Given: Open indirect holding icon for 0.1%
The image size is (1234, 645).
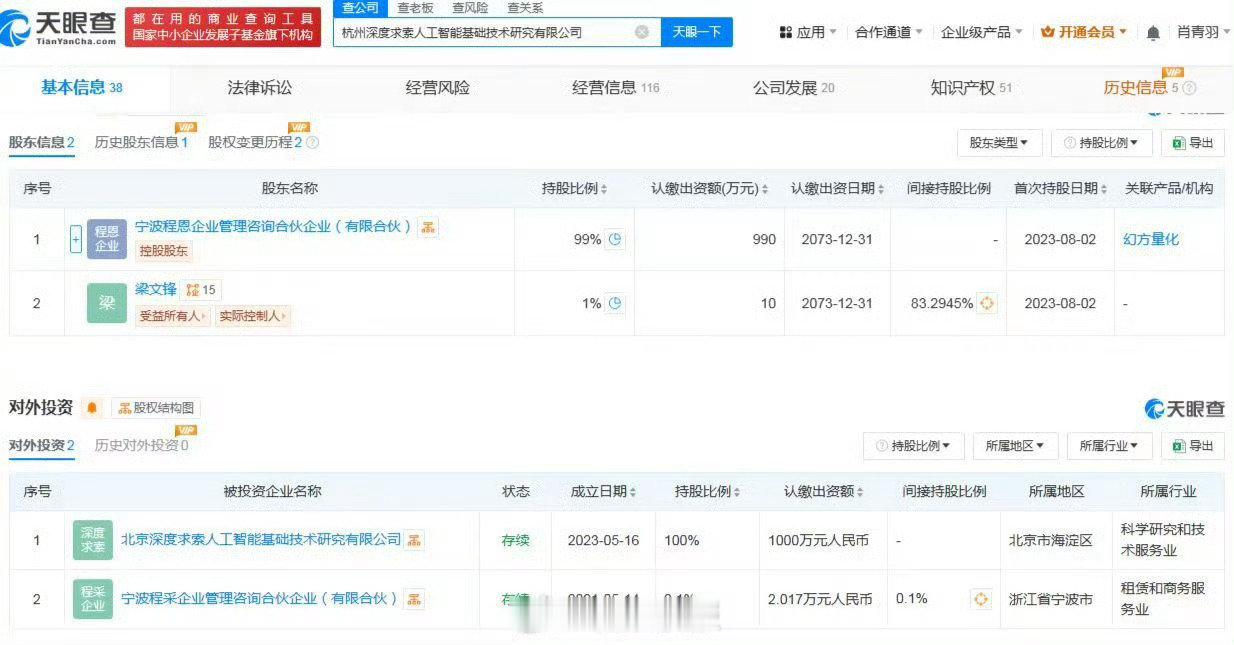Looking at the screenshot, I should (981, 599).
